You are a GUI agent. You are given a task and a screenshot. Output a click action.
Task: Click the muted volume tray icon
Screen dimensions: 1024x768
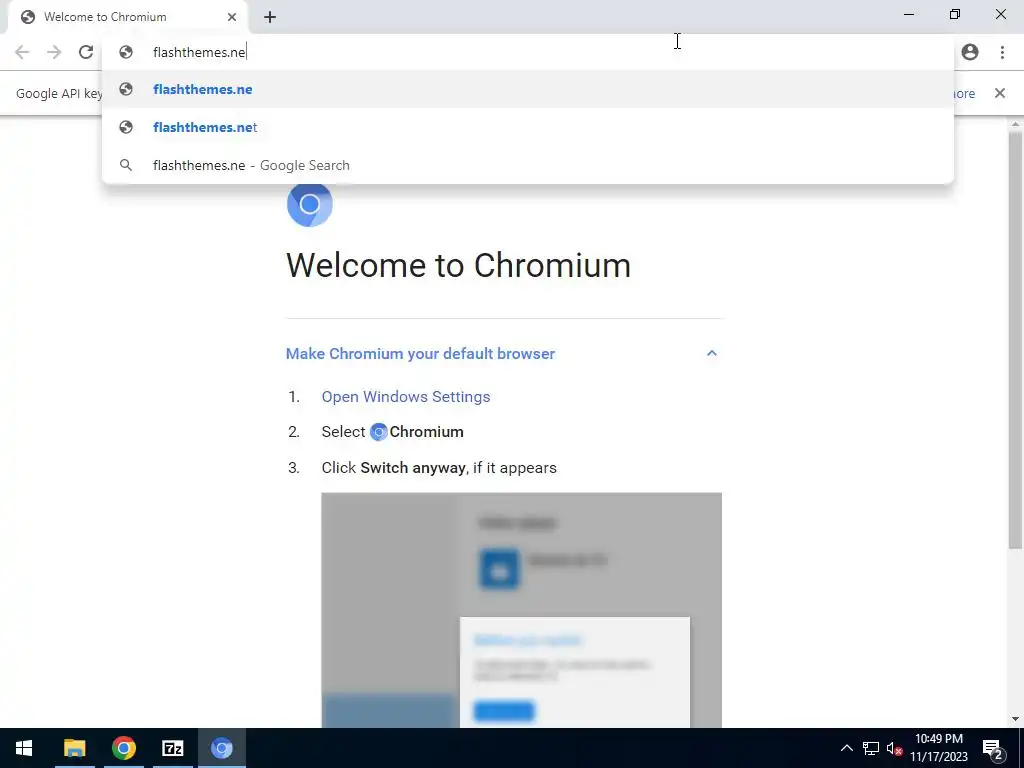[x=894, y=748]
